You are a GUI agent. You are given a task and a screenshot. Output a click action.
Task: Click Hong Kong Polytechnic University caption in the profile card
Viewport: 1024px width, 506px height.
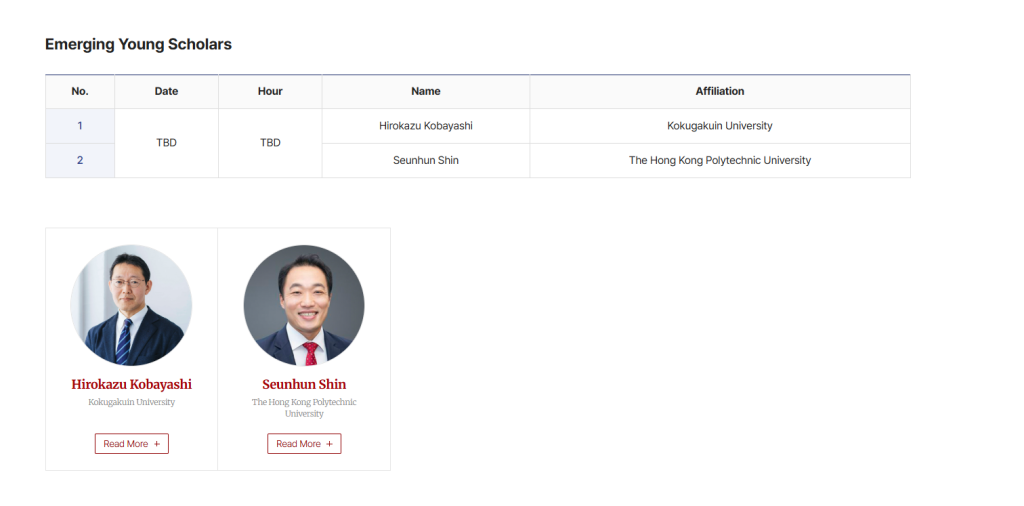tap(304, 407)
